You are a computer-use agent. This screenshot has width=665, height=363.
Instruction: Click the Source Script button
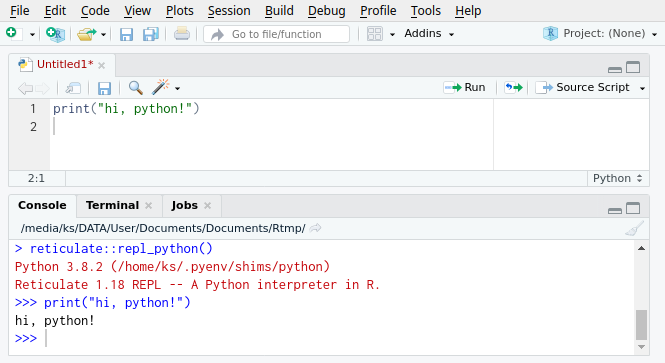(x=583, y=87)
